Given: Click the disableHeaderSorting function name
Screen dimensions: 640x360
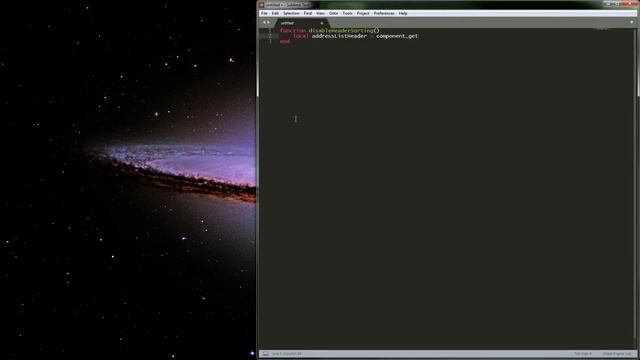Looking at the screenshot, I should click(340, 31).
